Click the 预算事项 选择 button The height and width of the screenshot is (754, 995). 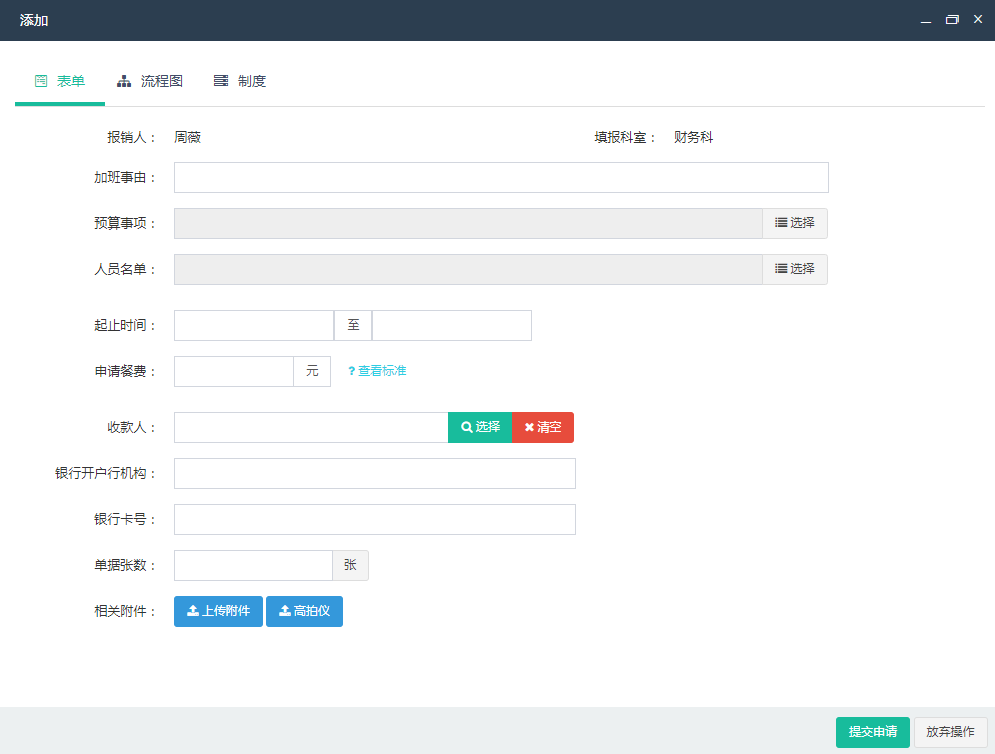pyautogui.click(x=794, y=223)
